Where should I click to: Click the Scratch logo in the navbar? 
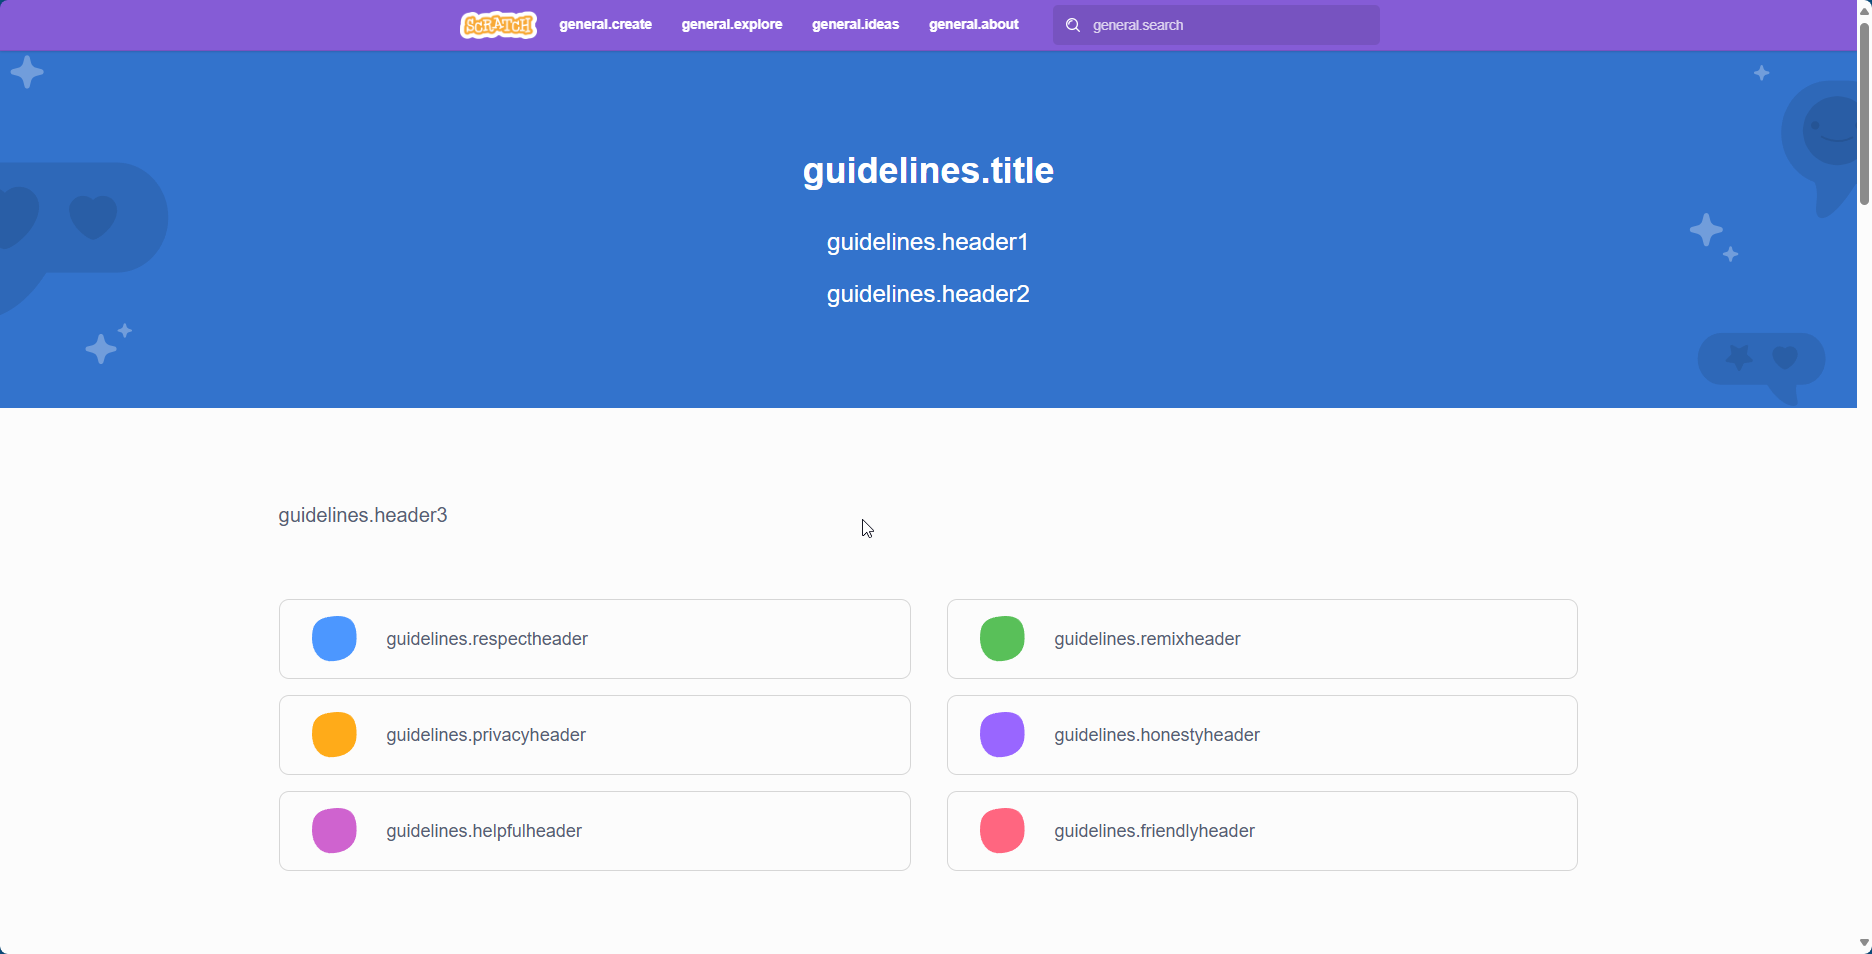498,25
